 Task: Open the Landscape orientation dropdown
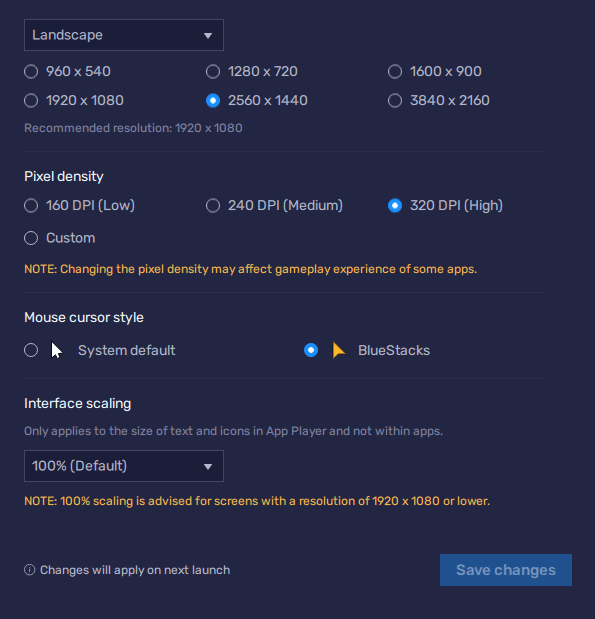pos(124,35)
